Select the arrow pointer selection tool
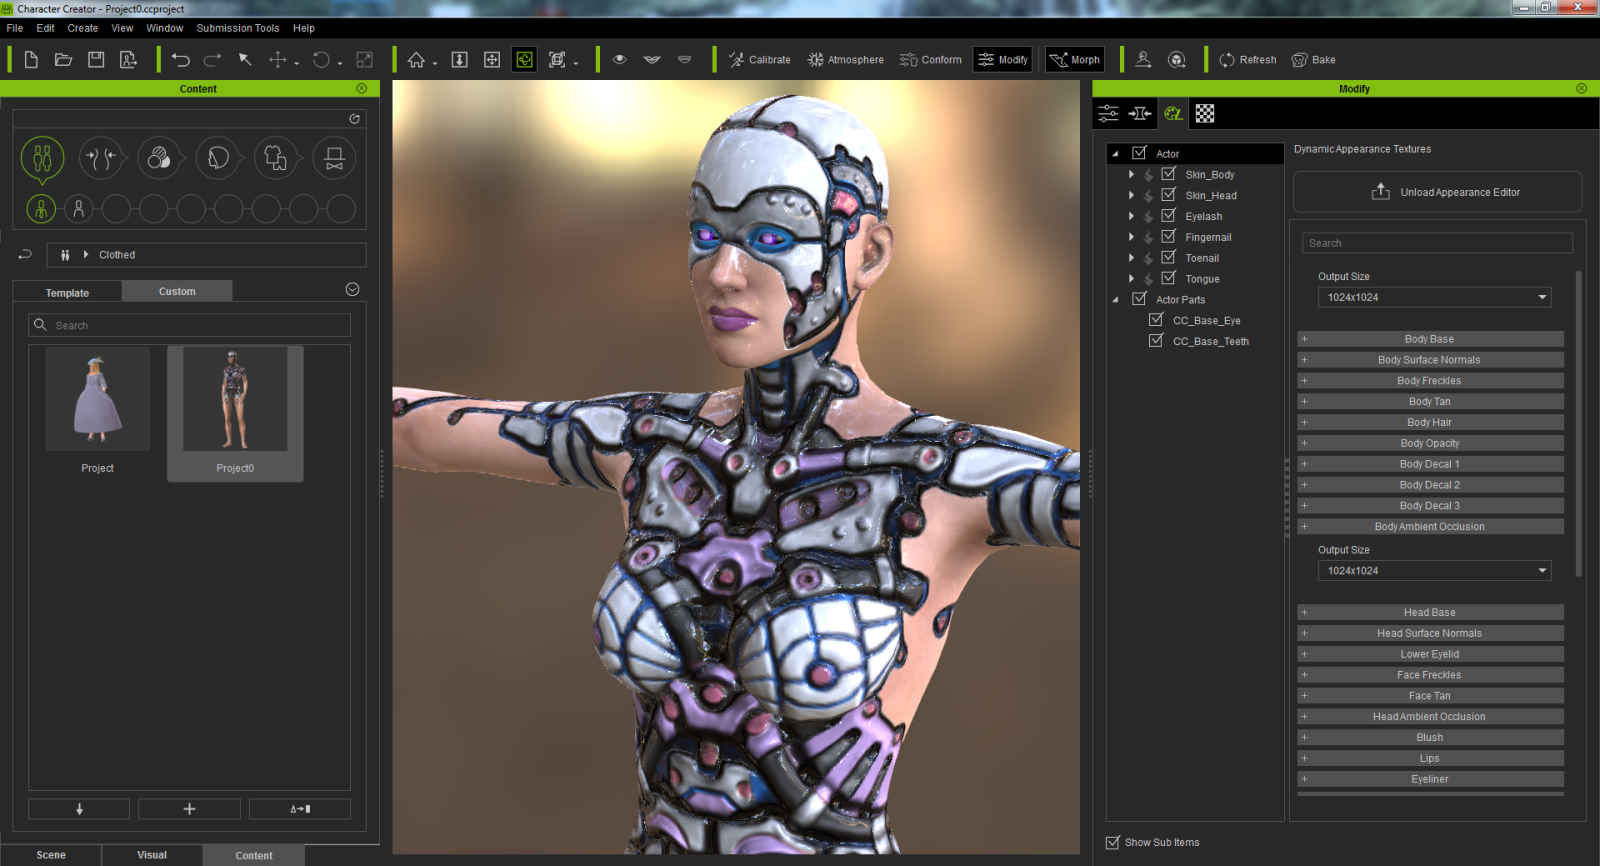 pyautogui.click(x=245, y=60)
